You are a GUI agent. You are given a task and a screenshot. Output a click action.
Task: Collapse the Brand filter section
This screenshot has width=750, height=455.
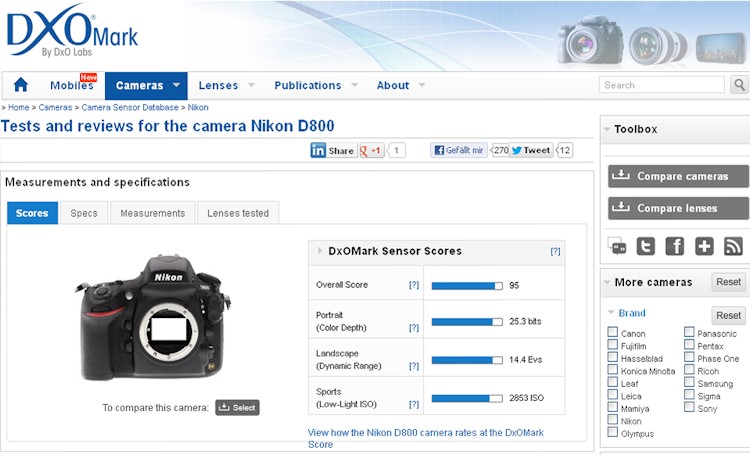[611, 312]
